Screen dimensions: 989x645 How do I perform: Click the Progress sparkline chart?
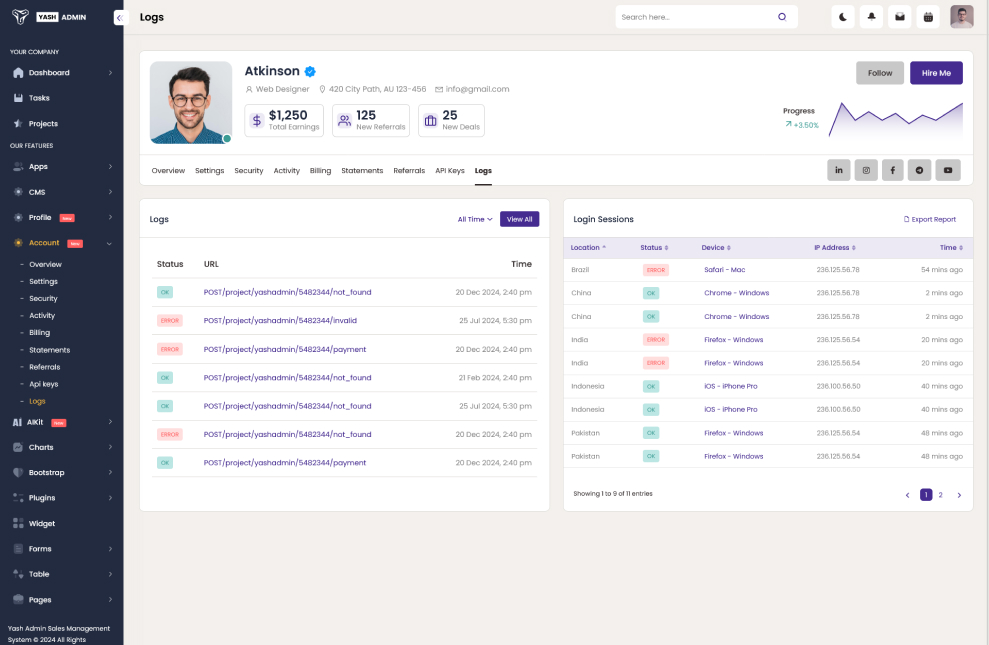896,119
